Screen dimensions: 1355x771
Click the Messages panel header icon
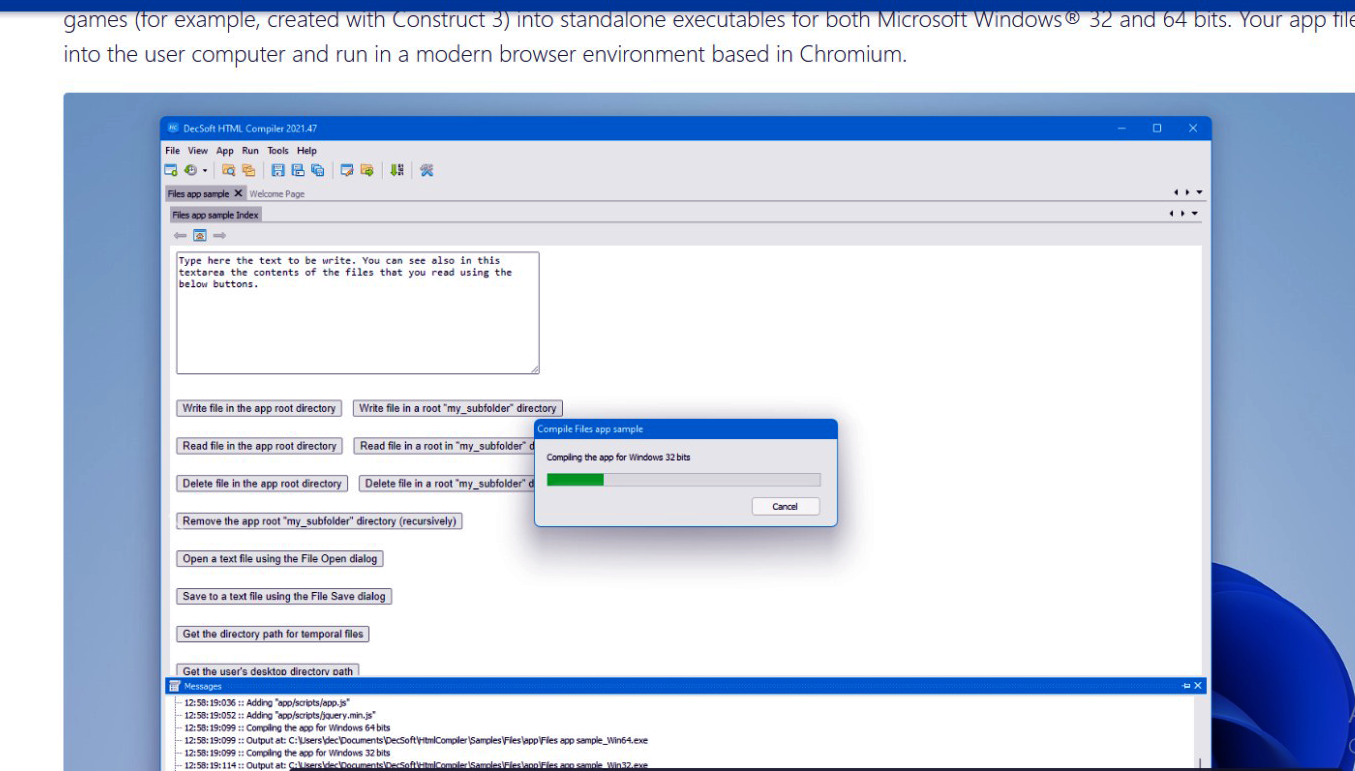coord(174,686)
